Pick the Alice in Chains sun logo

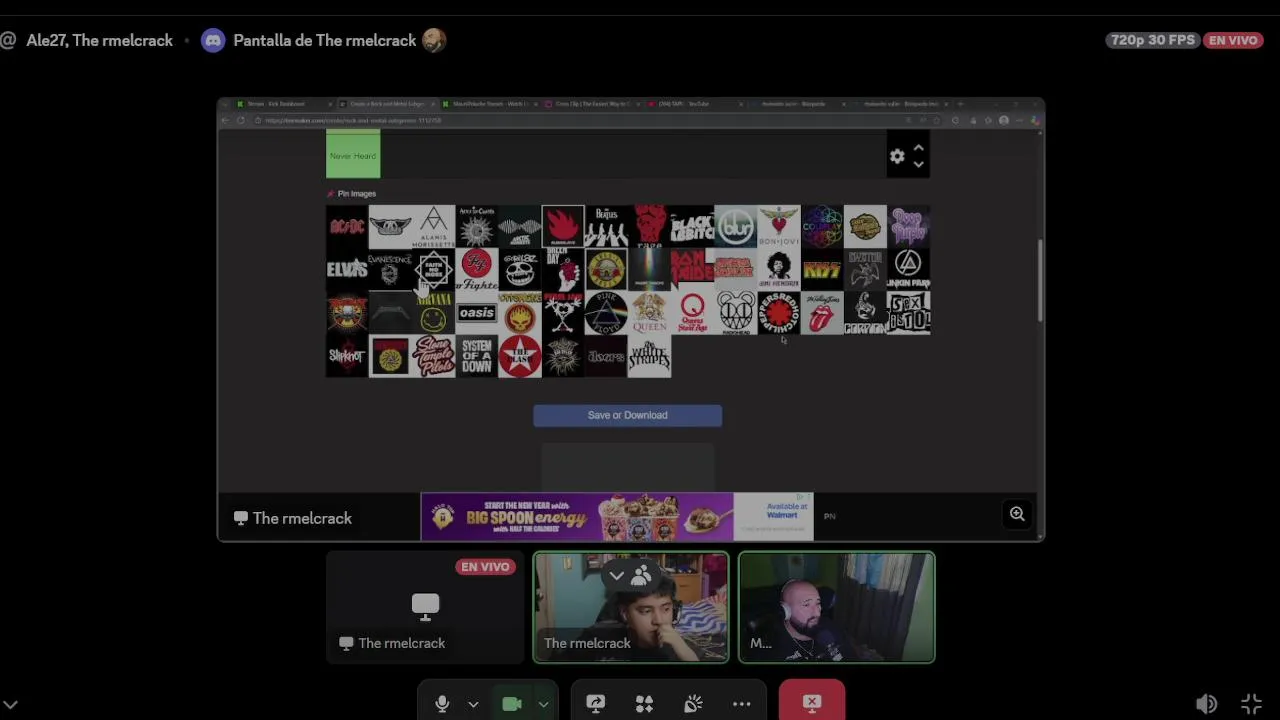(x=476, y=227)
